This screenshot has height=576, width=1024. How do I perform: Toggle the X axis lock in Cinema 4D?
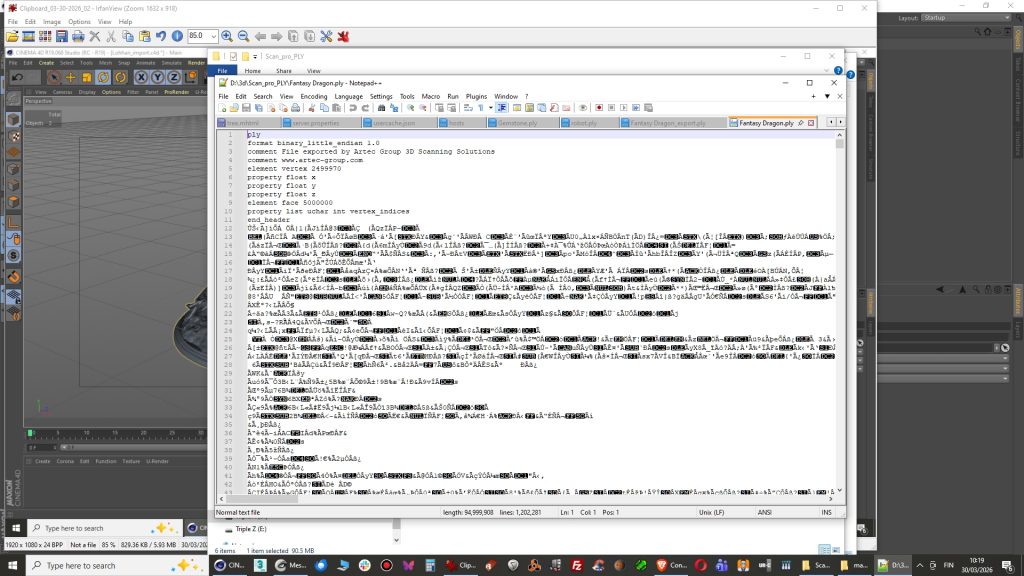(143, 77)
